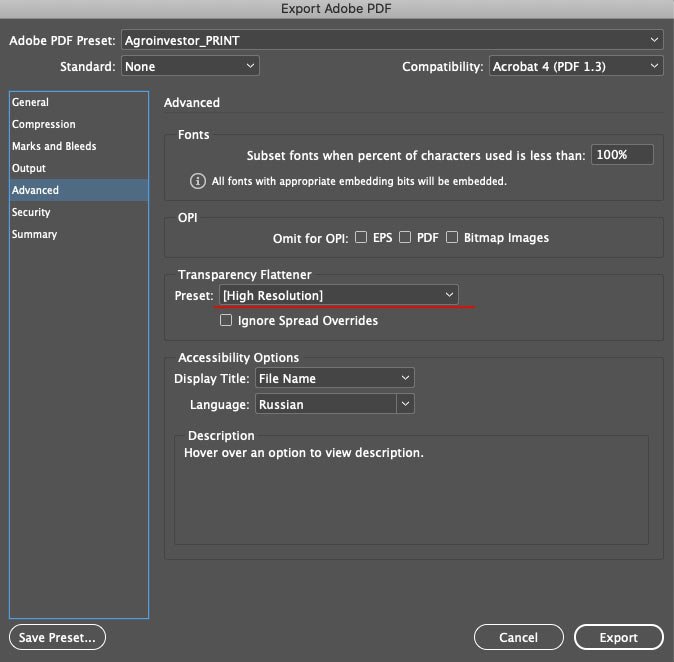Screen dimensions: 674x662
Task: Open the Display Title dropdown
Action: coord(335,378)
